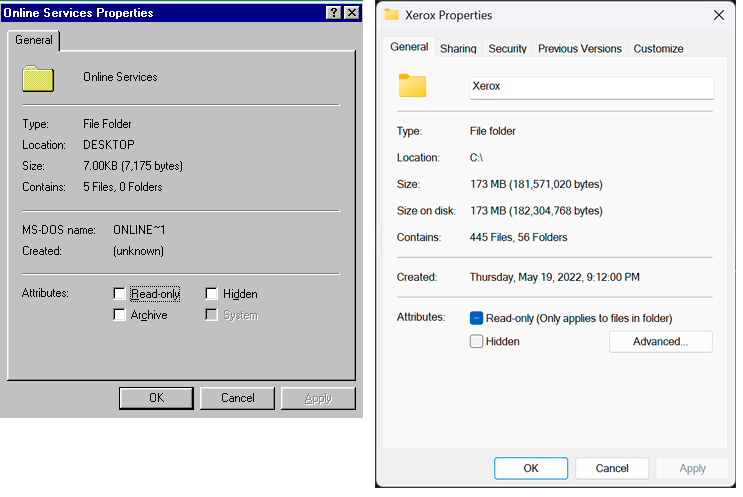Click the '173 MB (182,304,768 bytes)' size on disk

(x=536, y=210)
